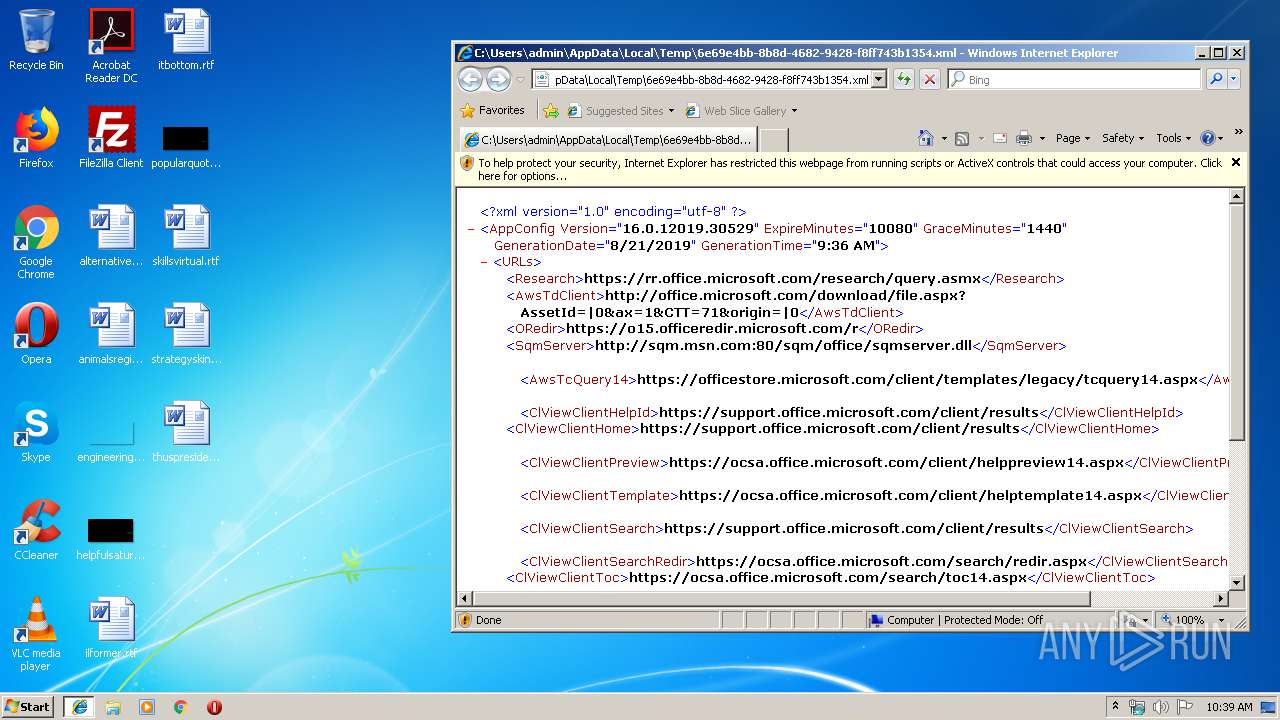The height and width of the screenshot is (720, 1280).
Task: Click the Forward navigation arrow
Action: coord(498,79)
